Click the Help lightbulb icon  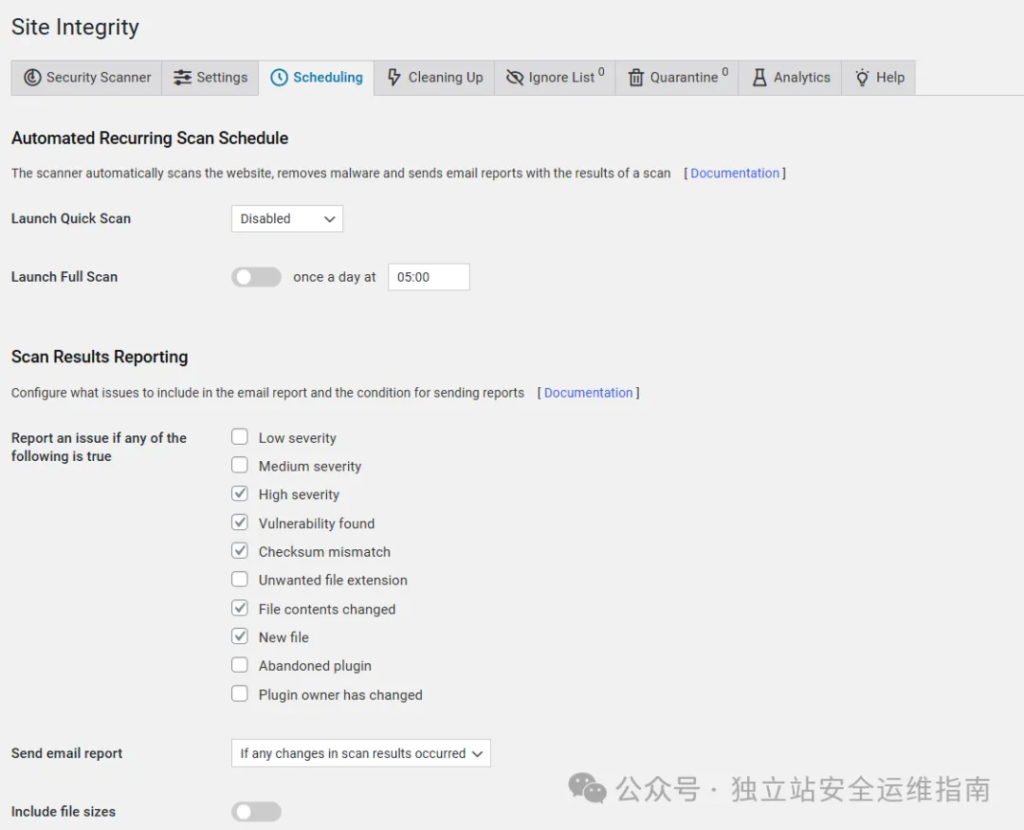(x=862, y=78)
